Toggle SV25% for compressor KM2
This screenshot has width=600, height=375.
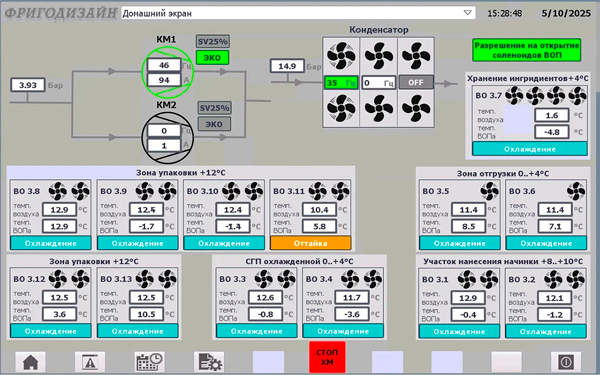tap(214, 108)
